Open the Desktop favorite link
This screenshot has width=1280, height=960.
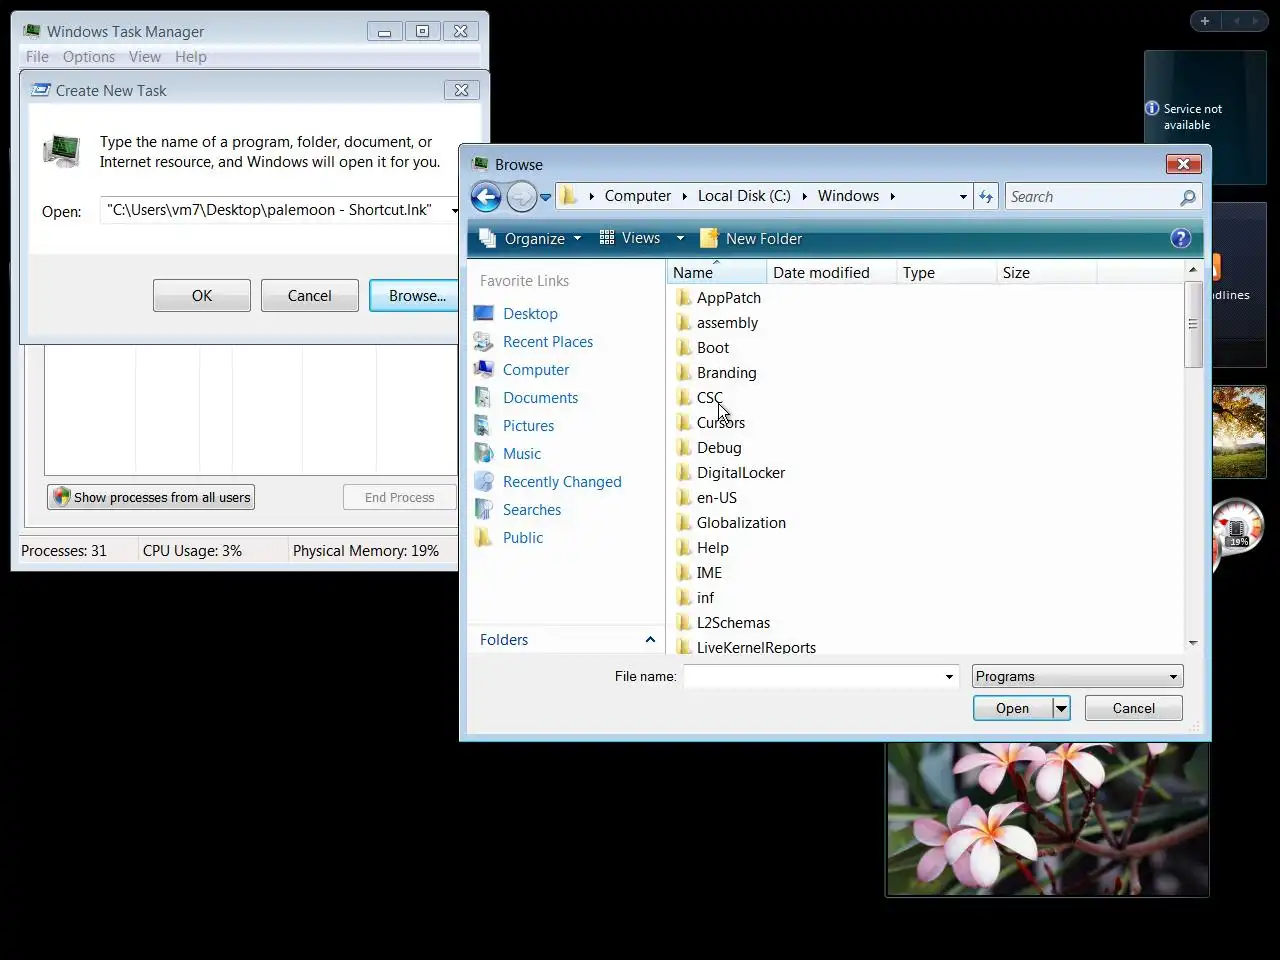pos(530,314)
